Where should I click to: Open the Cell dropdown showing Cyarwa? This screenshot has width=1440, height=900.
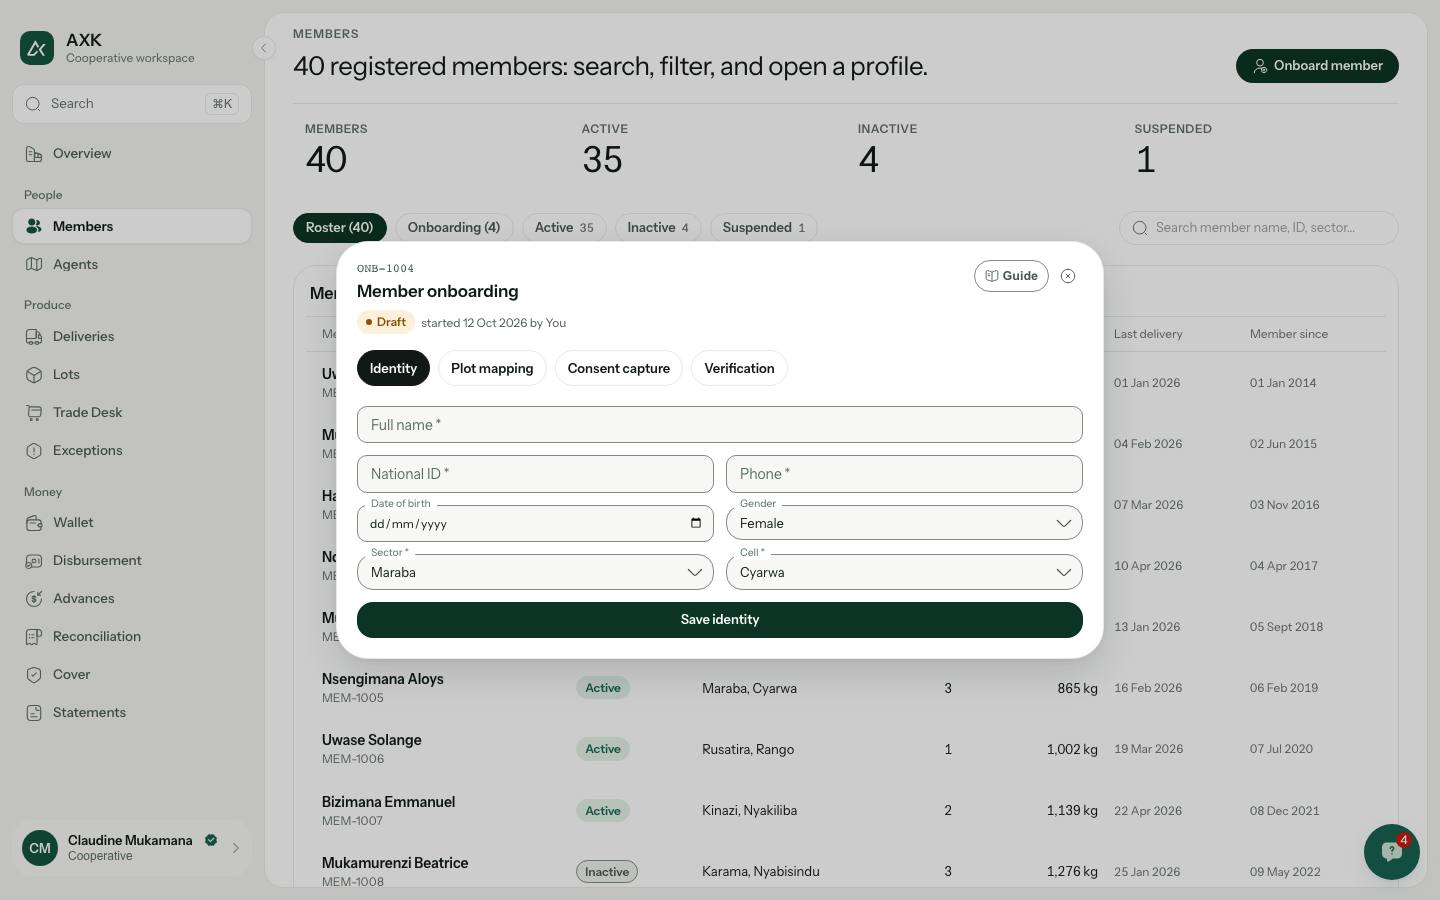(904, 572)
